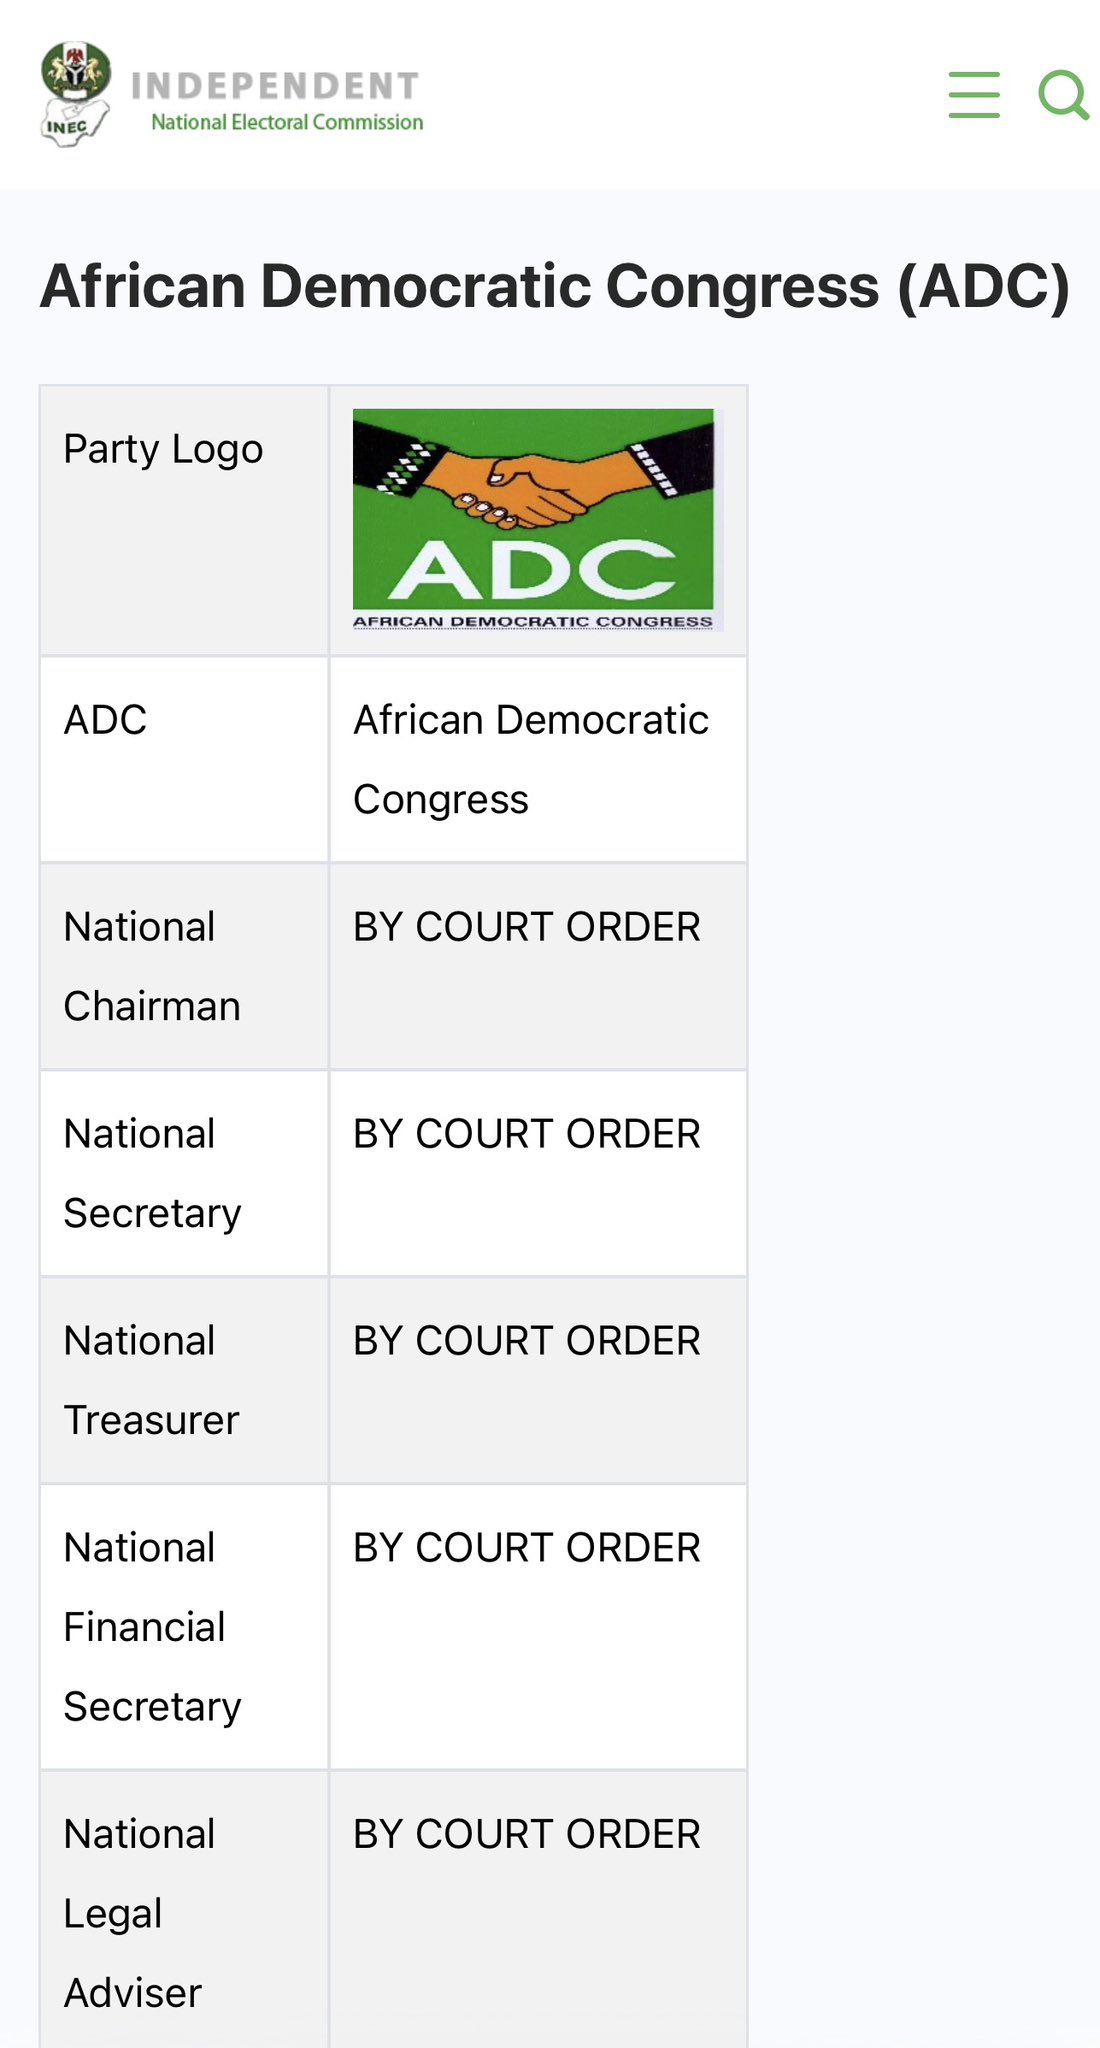Click the search magnifier icon
This screenshot has width=1100, height=2048.
click(1062, 95)
